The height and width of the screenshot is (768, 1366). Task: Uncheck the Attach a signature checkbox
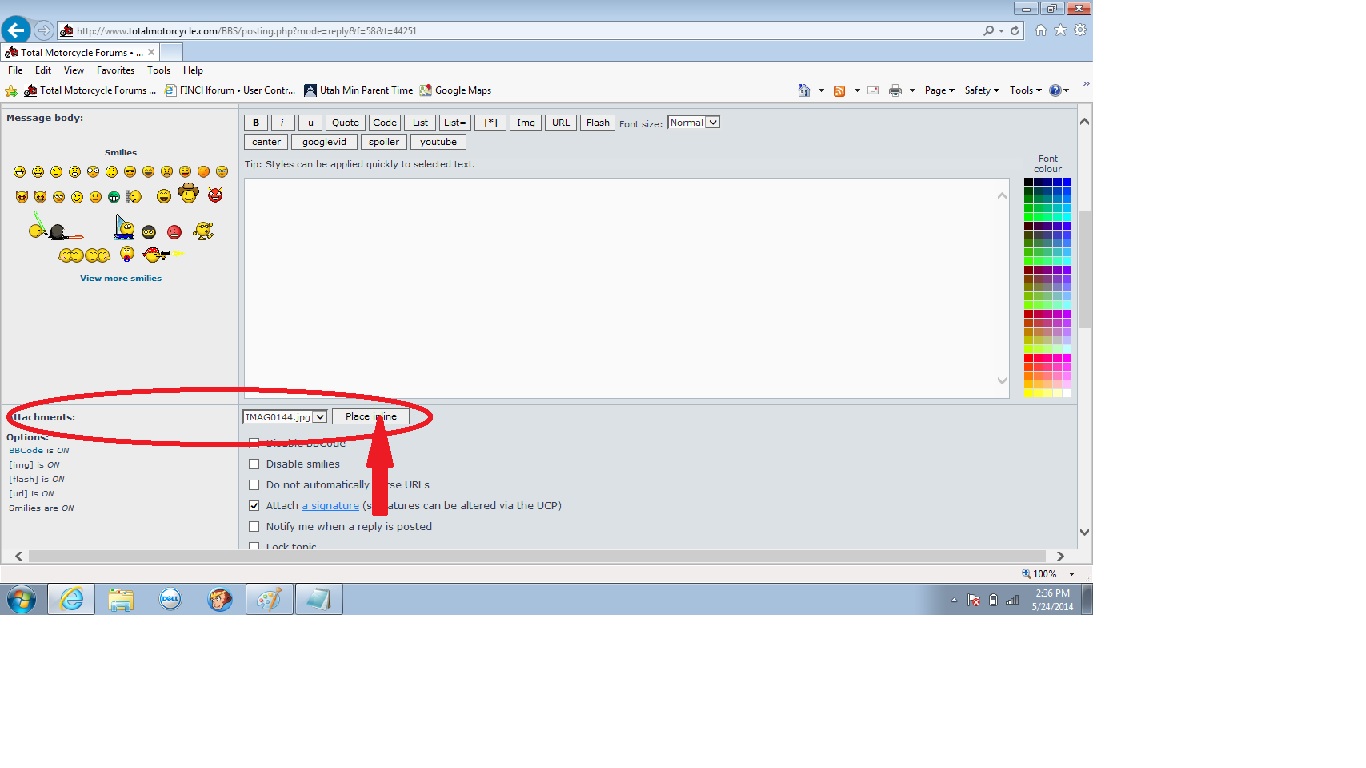click(254, 505)
